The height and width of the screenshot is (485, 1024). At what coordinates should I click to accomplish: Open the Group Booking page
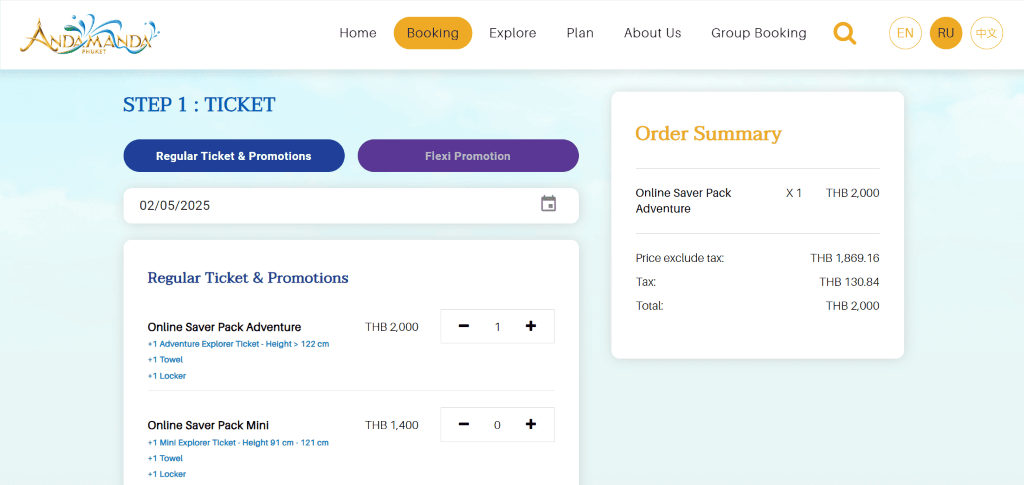click(x=759, y=33)
